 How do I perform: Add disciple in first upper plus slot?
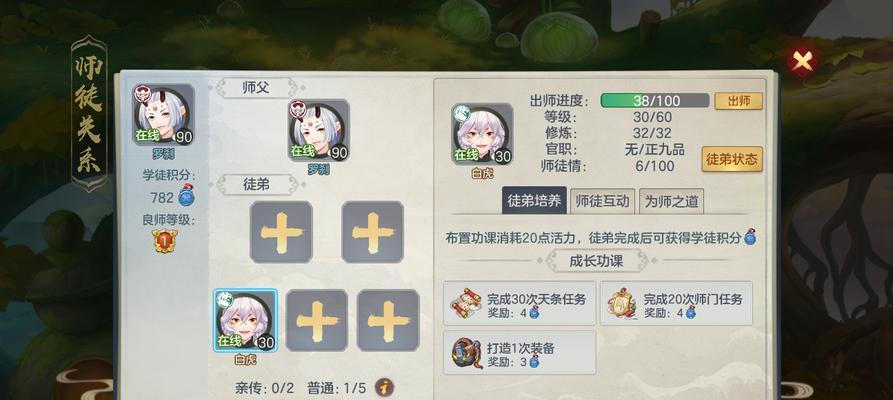[x=281, y=232]
